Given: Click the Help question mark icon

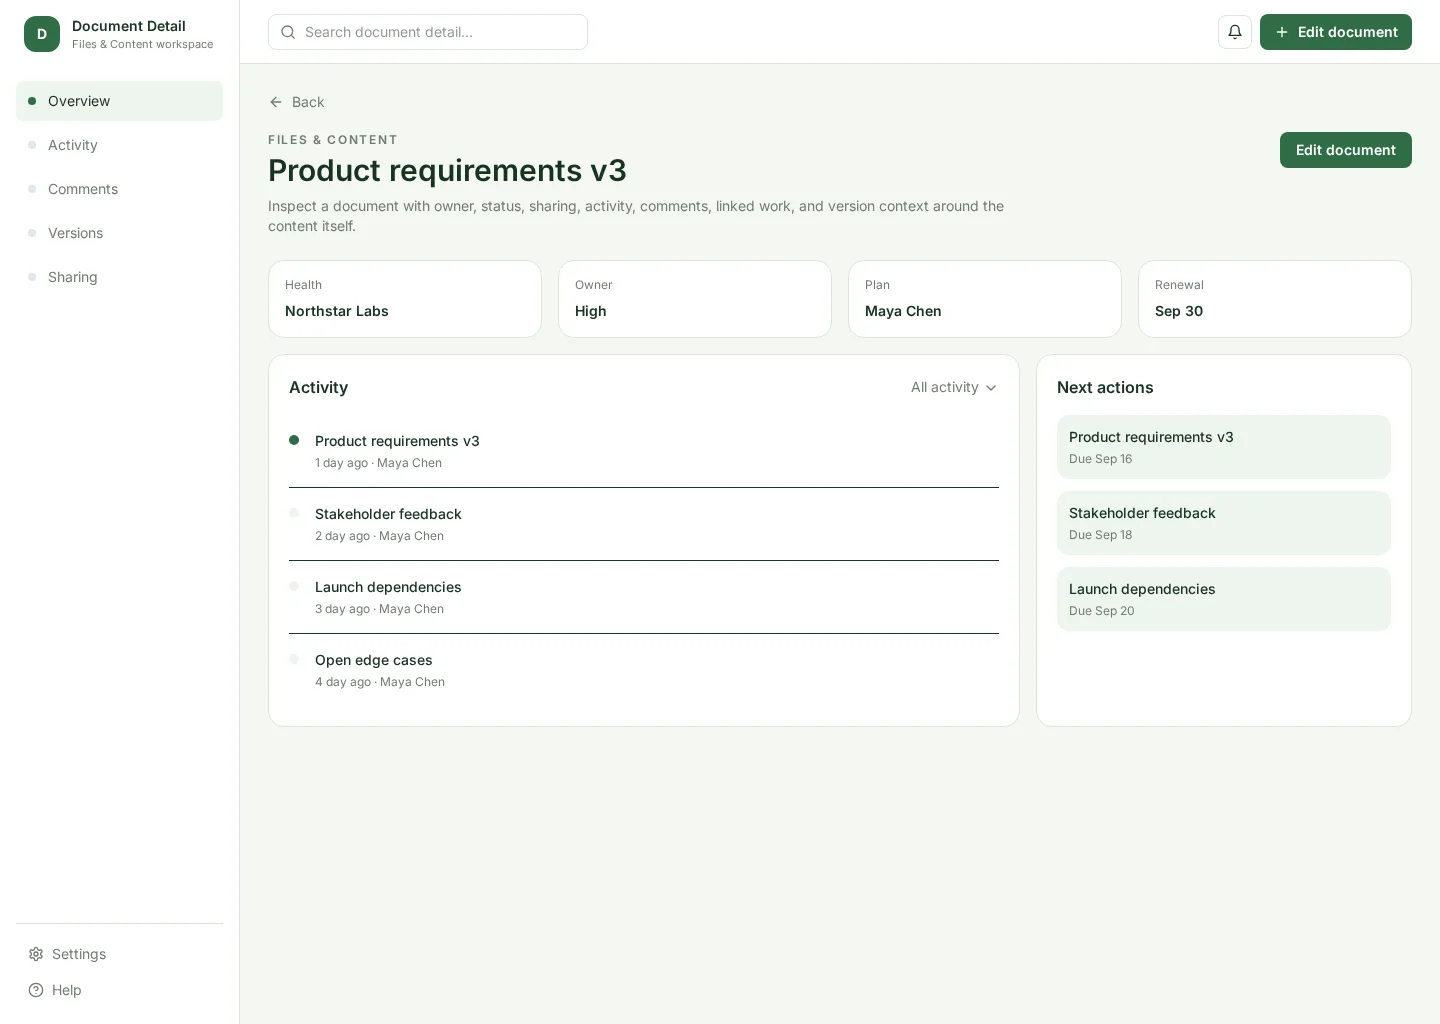Looking at the screenshot, I should (x=36, y=990).
